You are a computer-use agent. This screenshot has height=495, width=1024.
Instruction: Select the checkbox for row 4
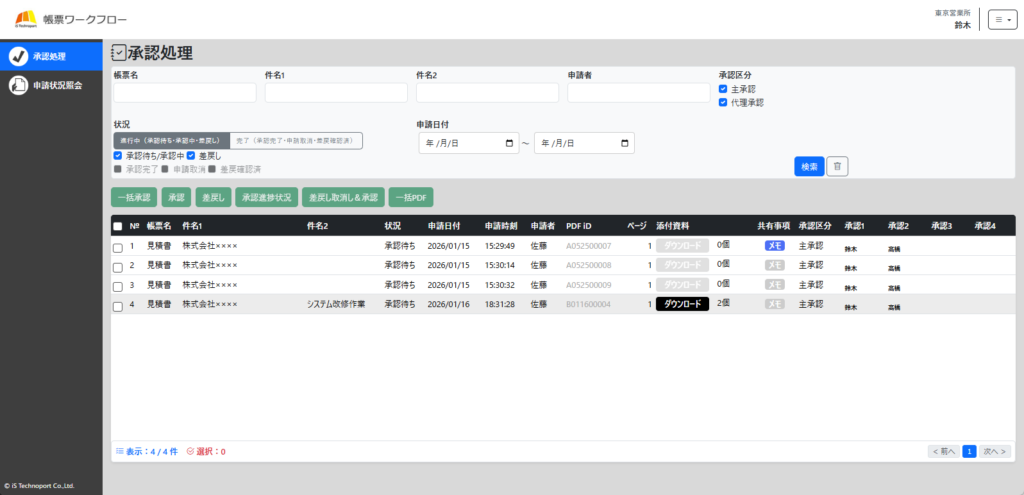coord(118,304)
